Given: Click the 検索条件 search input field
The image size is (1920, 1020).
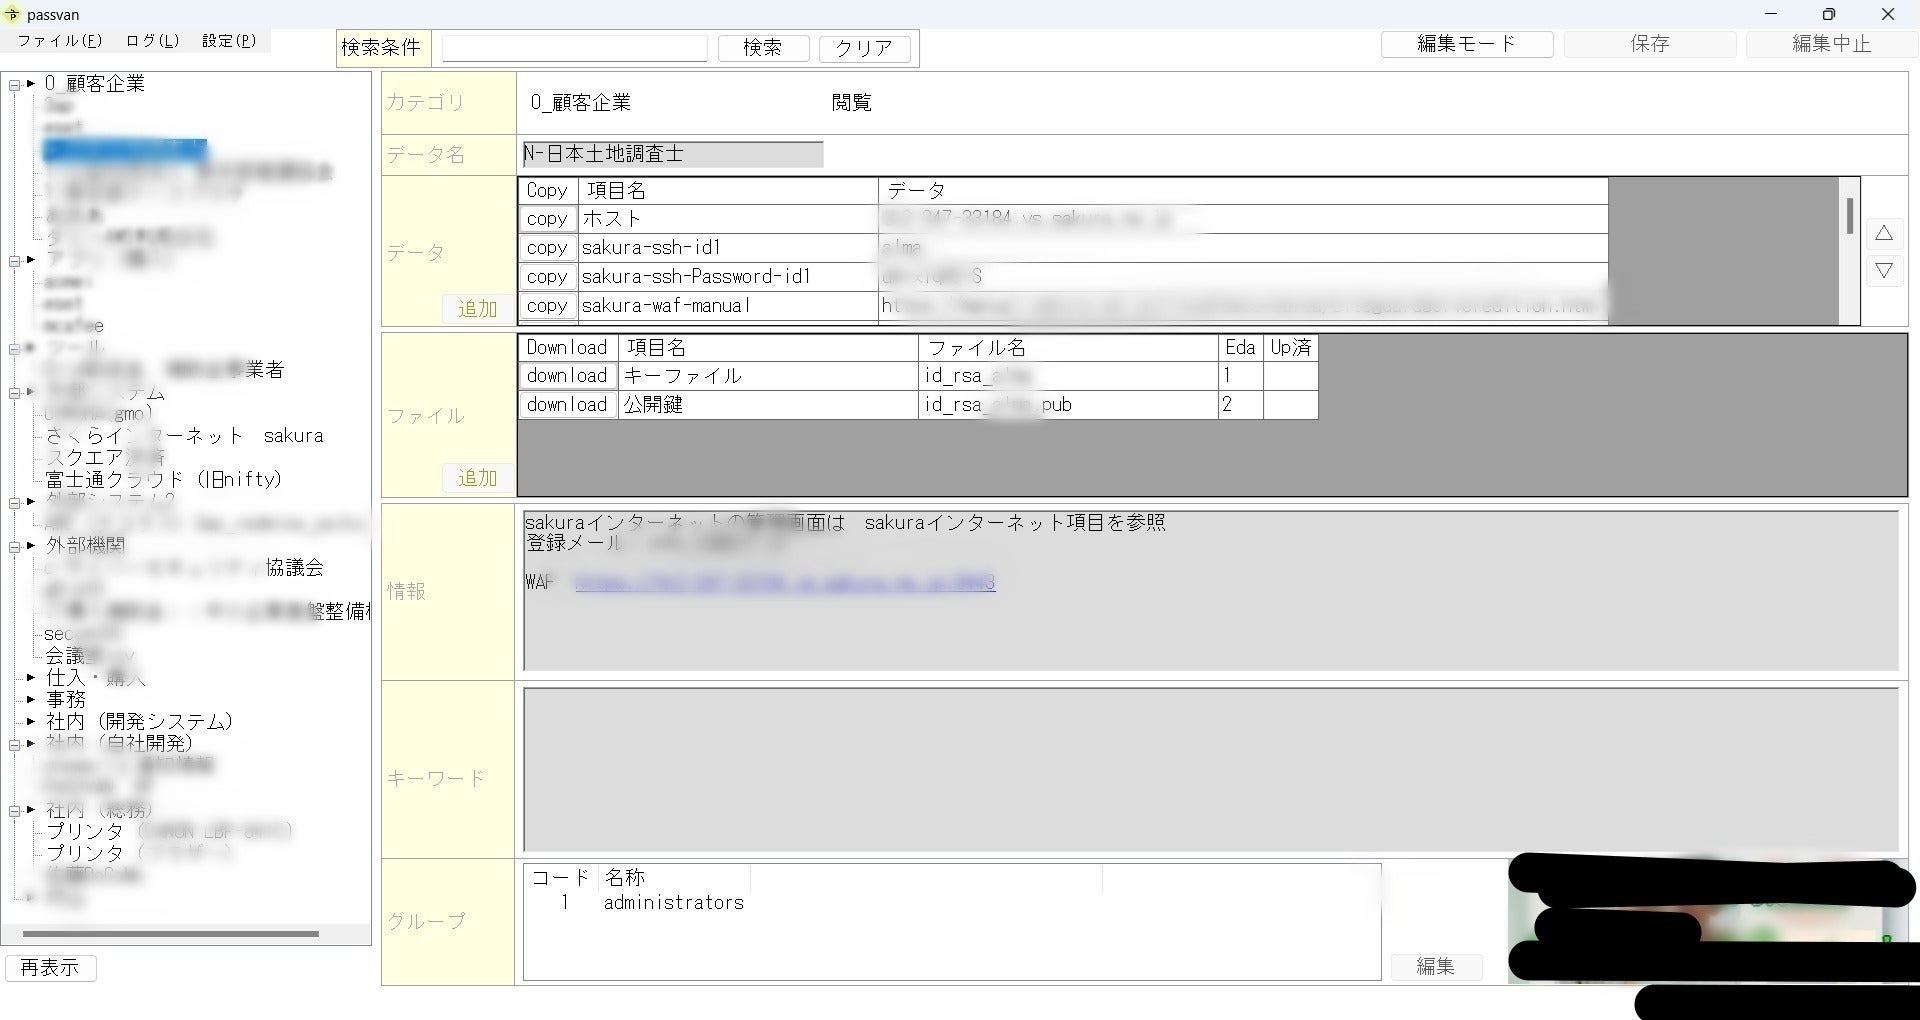Looking at the screenshot, I should [574, 48].
